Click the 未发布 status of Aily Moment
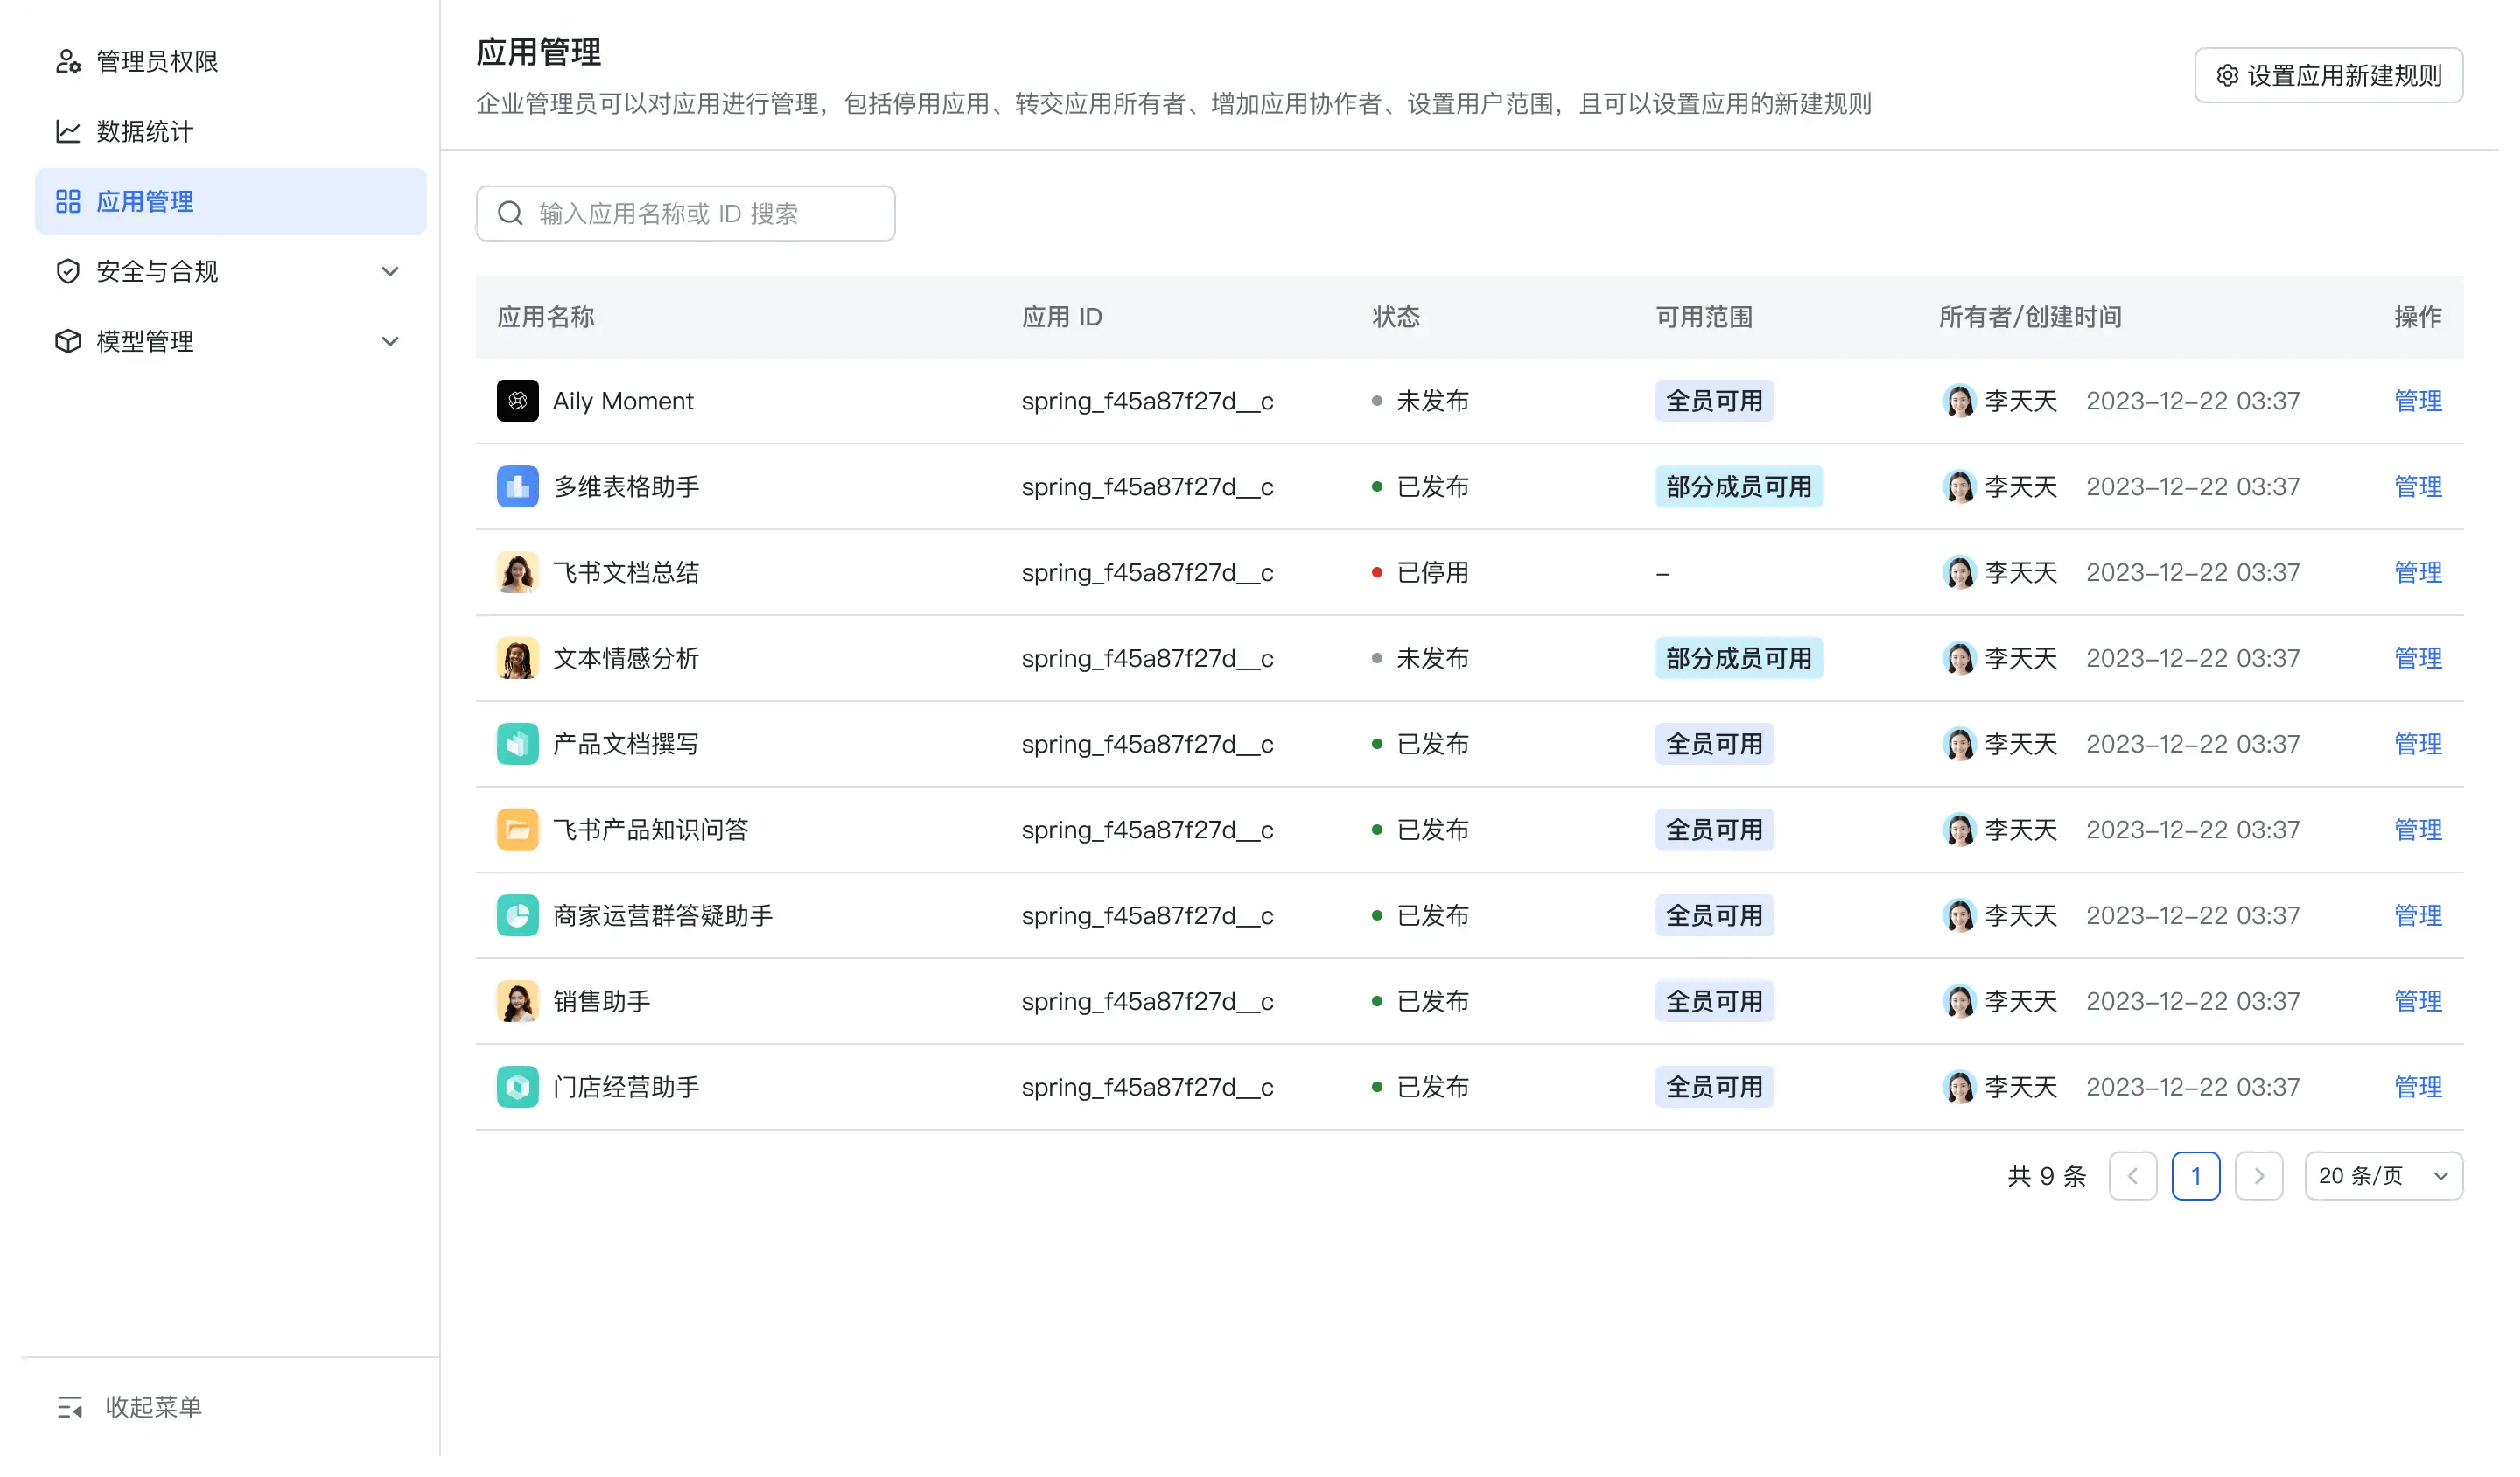 [x=1441, y=406]
